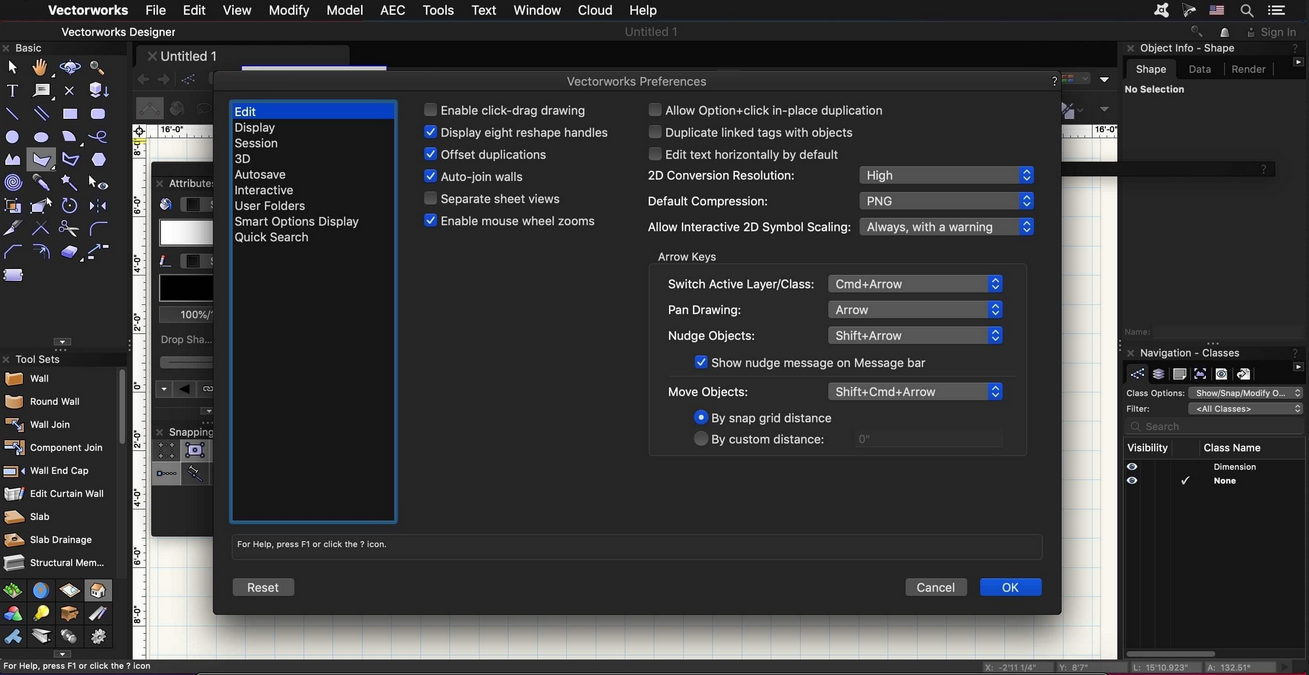Open Spotlight search in the menu bar

pos(1247,10)
